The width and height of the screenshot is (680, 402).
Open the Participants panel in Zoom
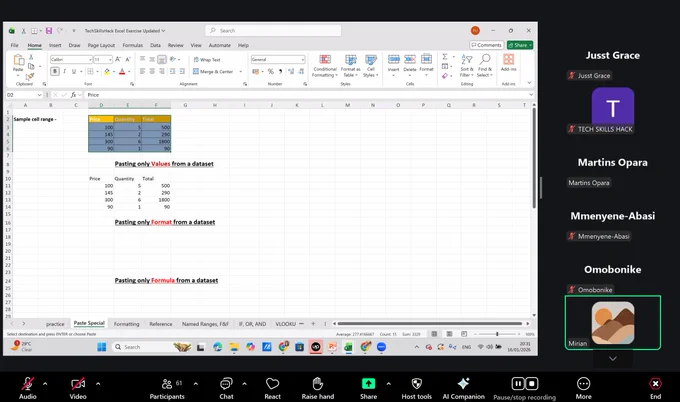coord(167,388)
